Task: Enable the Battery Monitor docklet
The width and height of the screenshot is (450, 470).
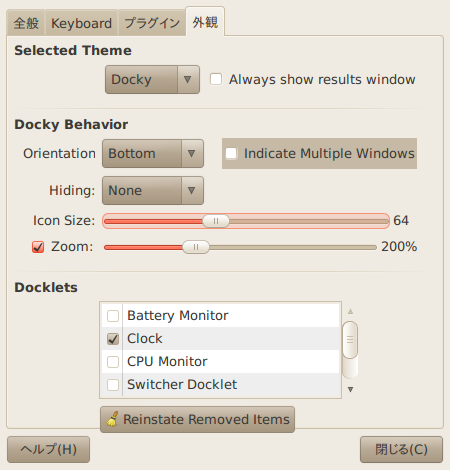Action: [113, 315]
